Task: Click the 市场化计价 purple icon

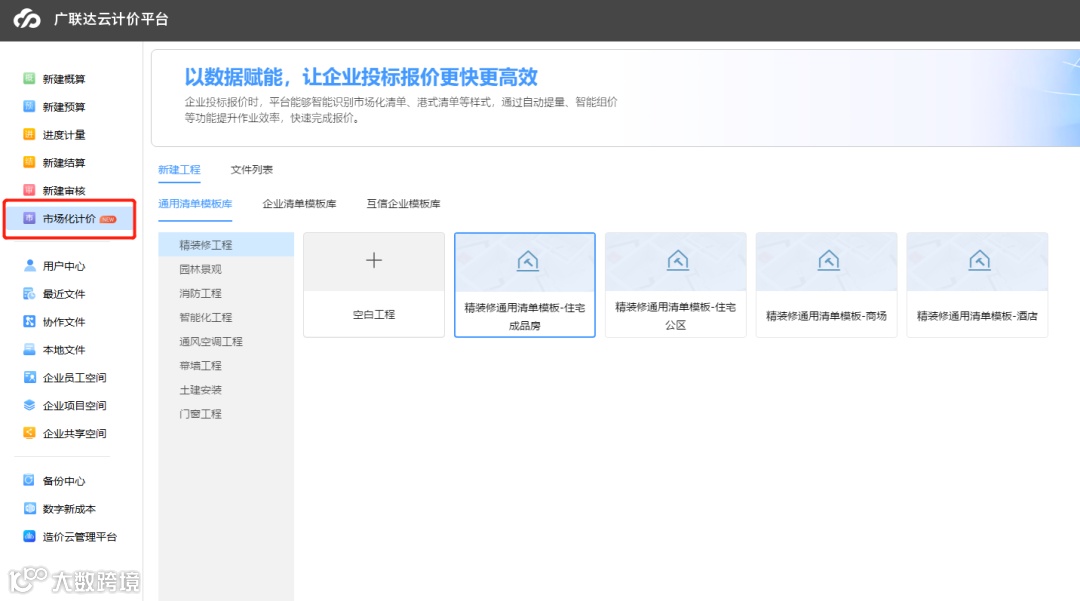Action: 29,218
